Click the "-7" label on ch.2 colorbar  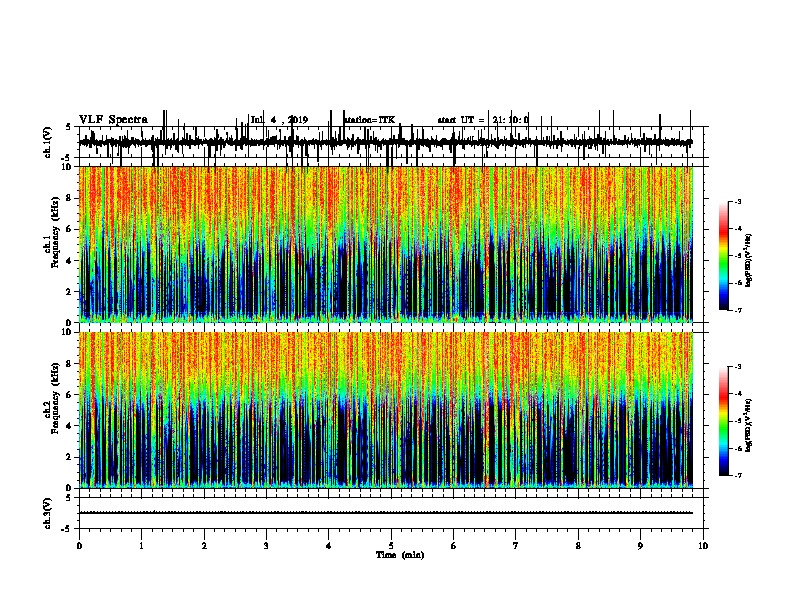pos(738,476)
